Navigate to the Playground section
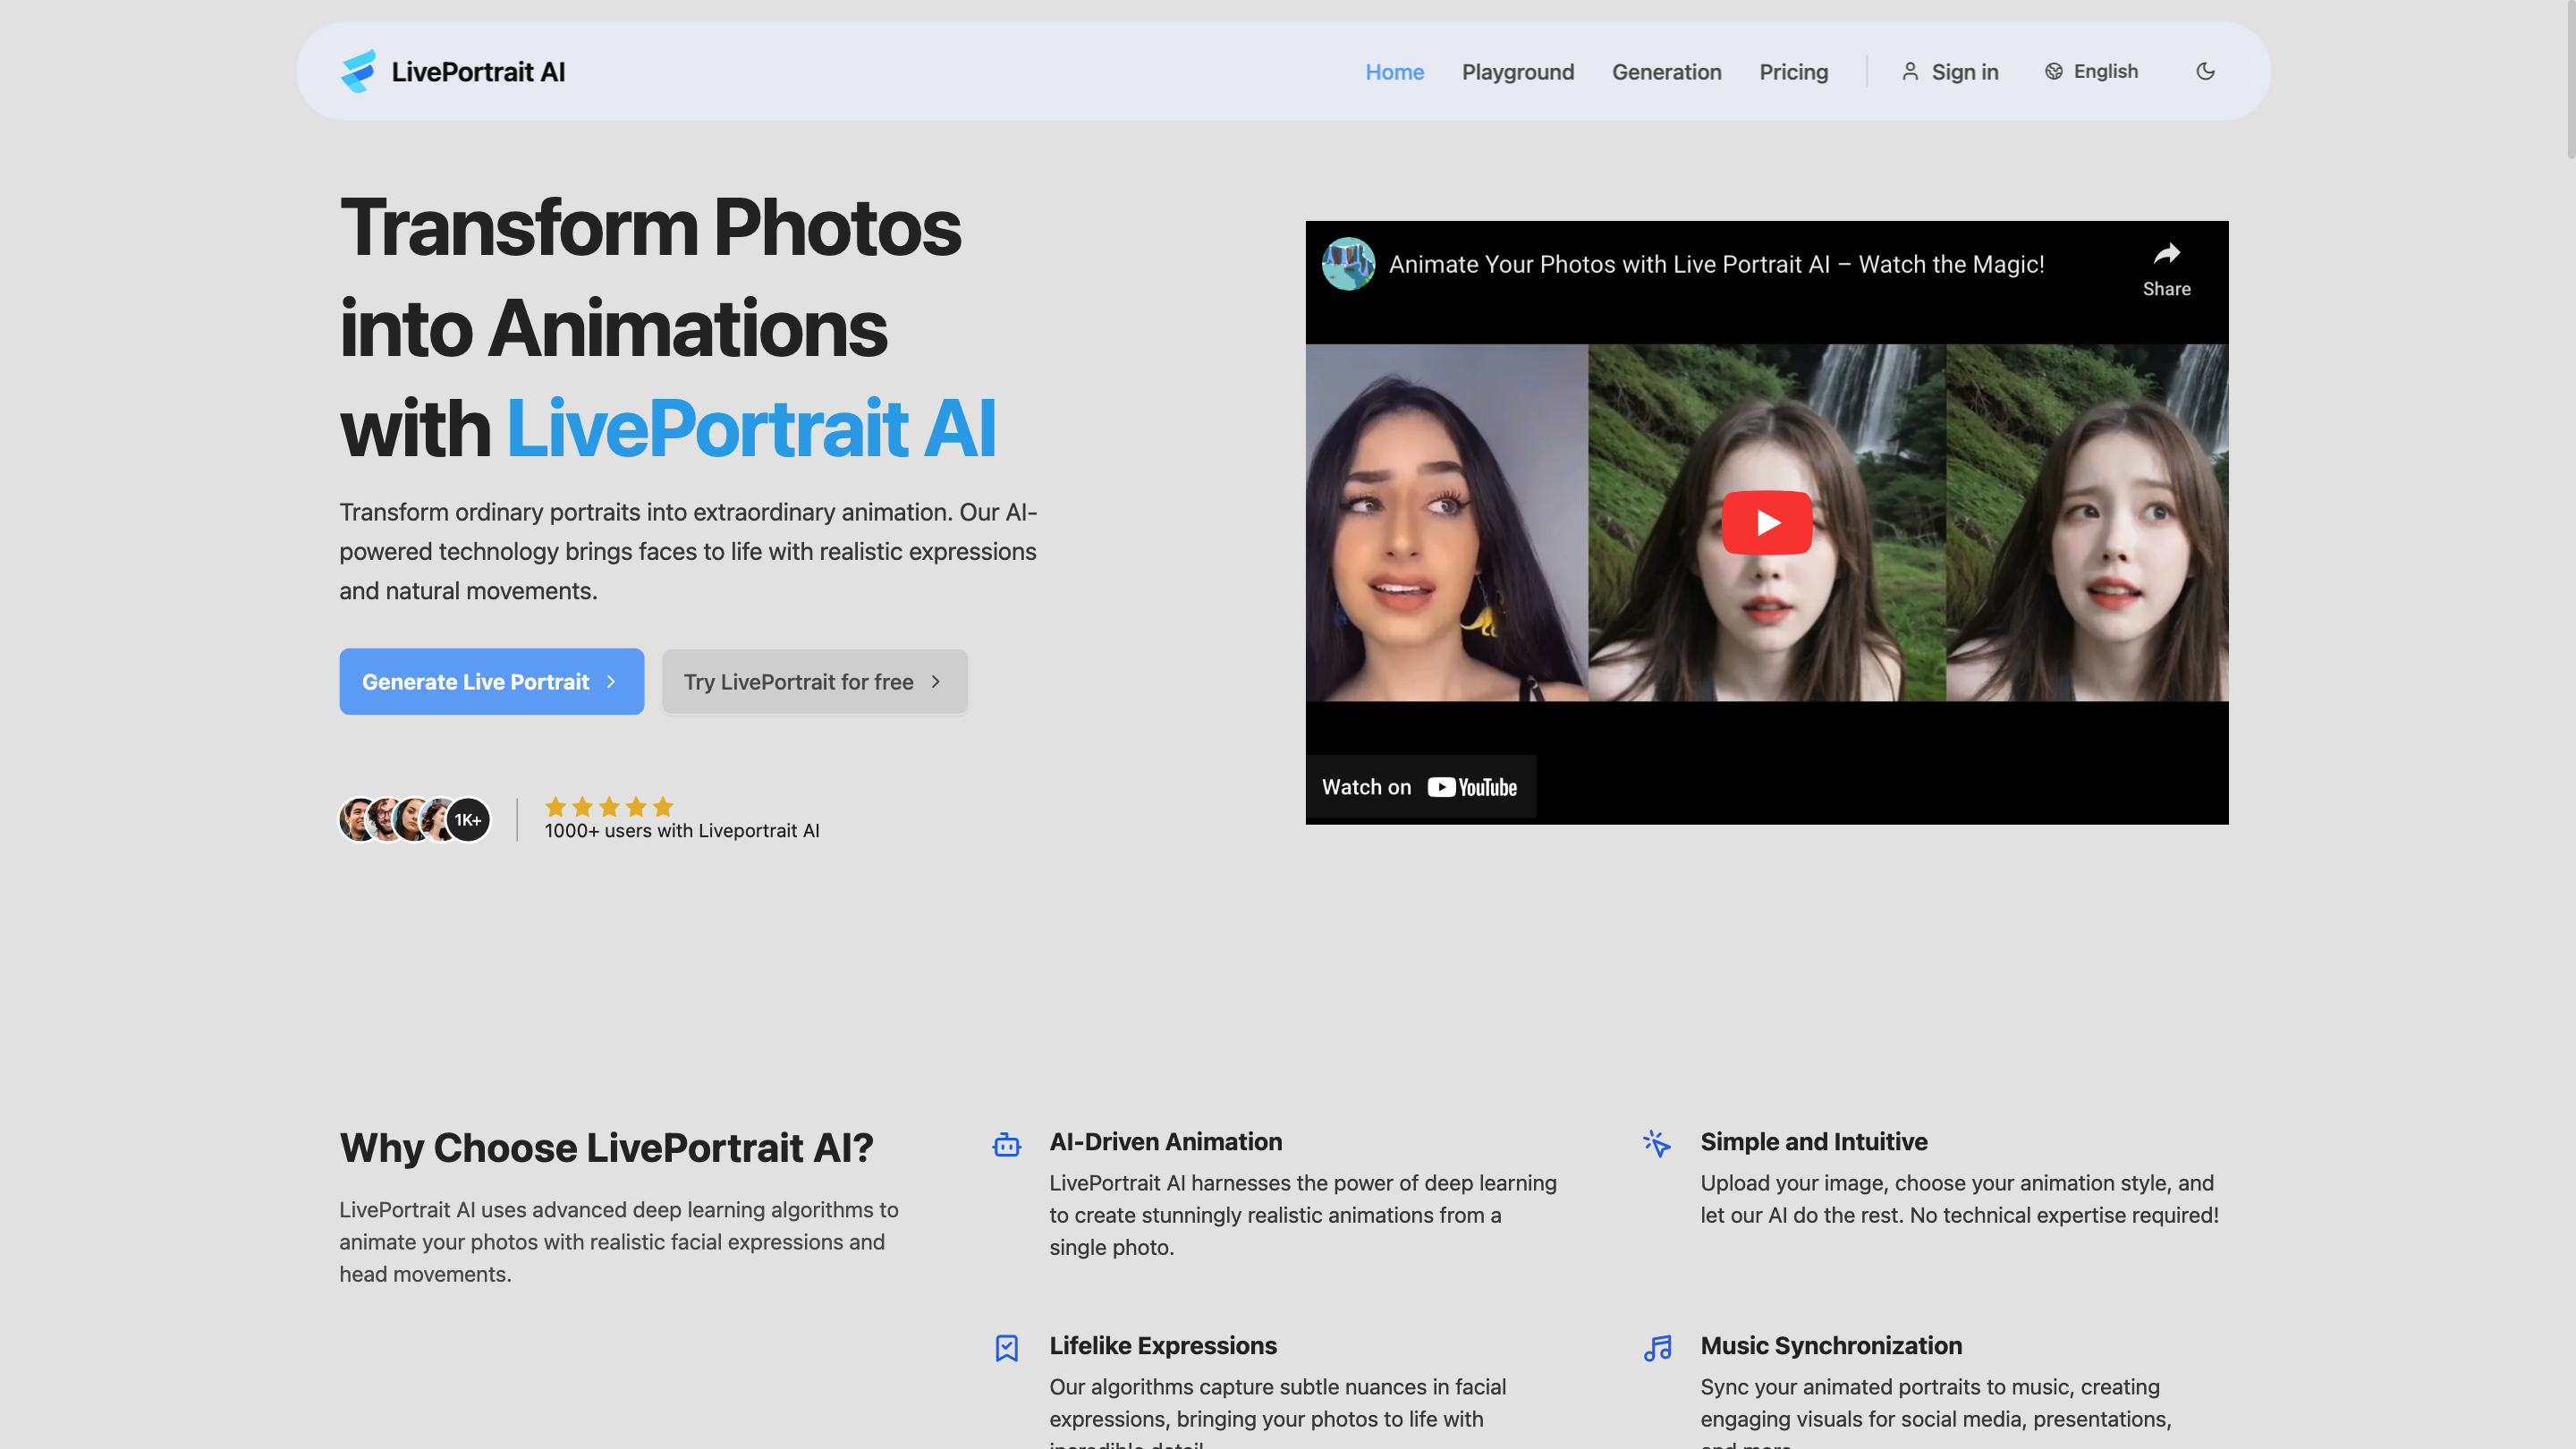This screenshot has width=2576, height=1449. click(x=1517, y=71)
